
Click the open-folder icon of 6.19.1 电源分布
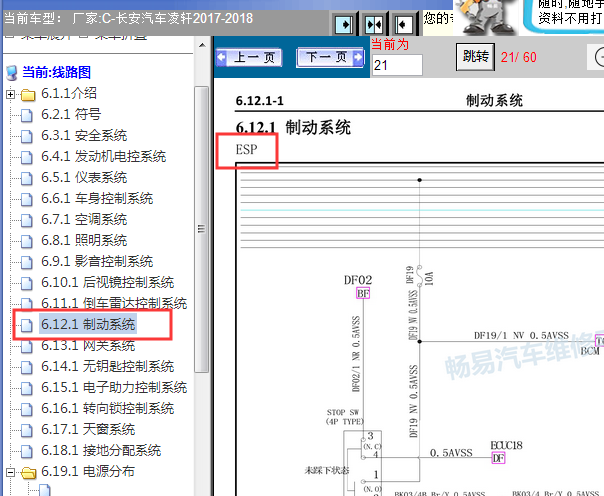coord(29,473)
